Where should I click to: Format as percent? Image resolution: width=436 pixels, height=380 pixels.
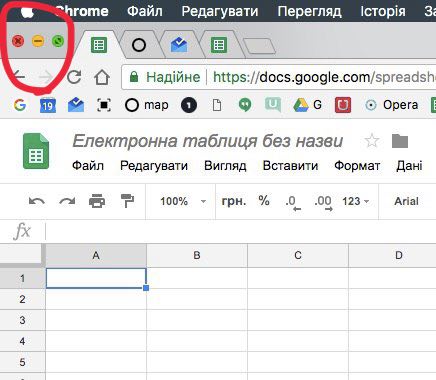point(264,201)
